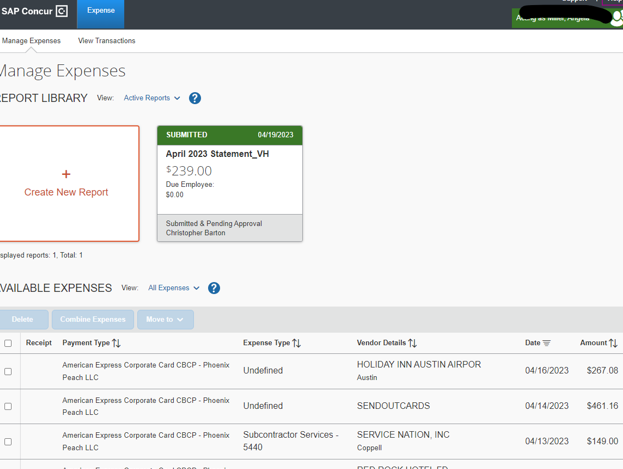Sort by Amount arrows

coord(613,343)
